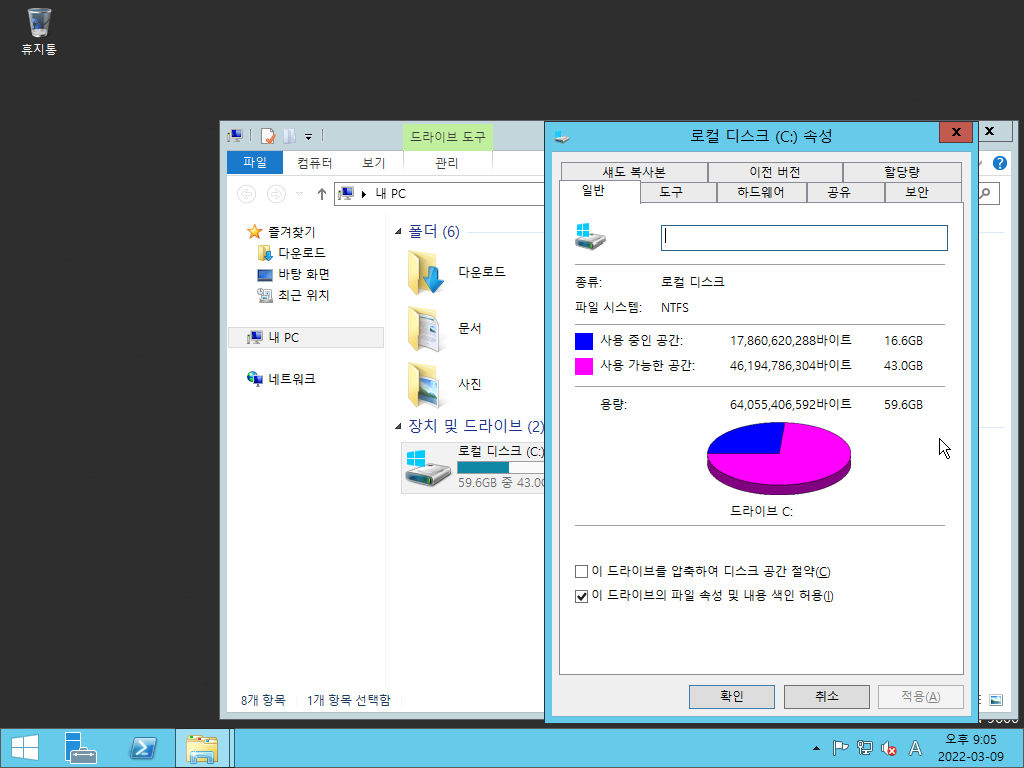
Task: Show hidden tray icons arrow
Action: (x=816, y=748)
